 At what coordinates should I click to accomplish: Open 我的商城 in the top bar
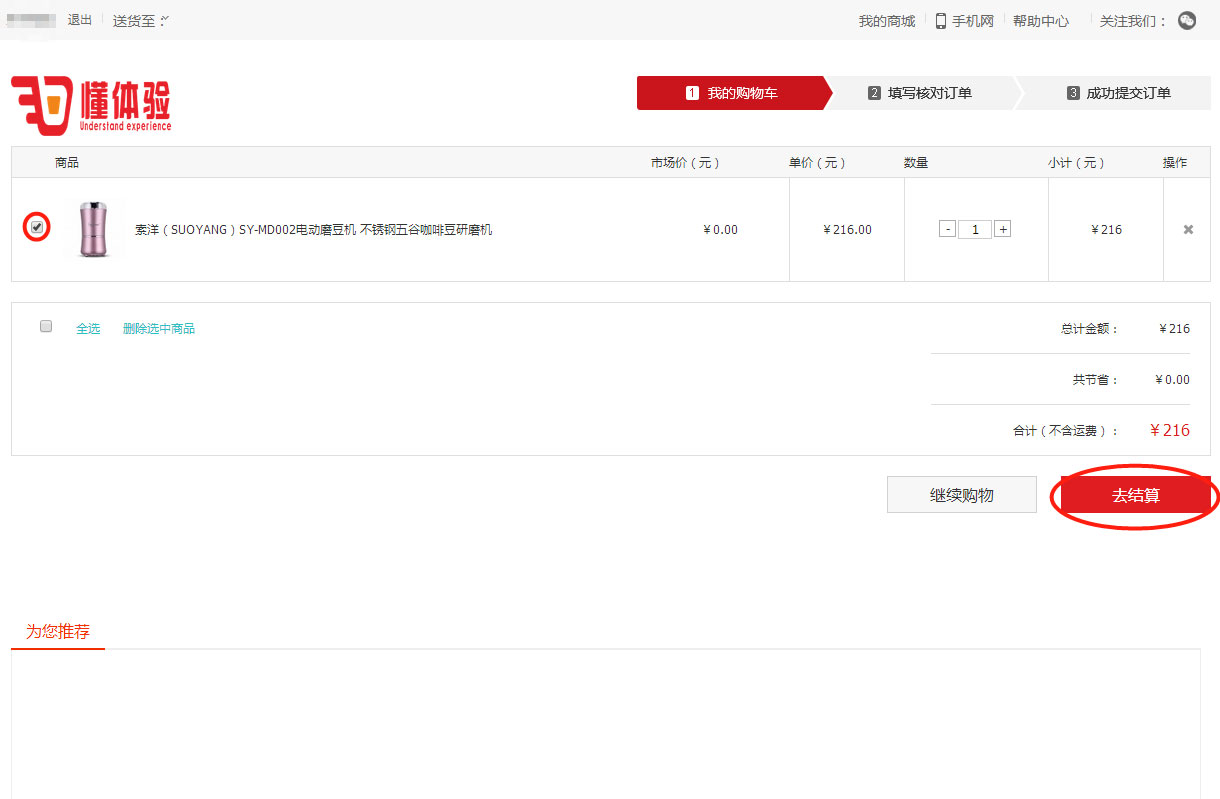pos(886,21)
